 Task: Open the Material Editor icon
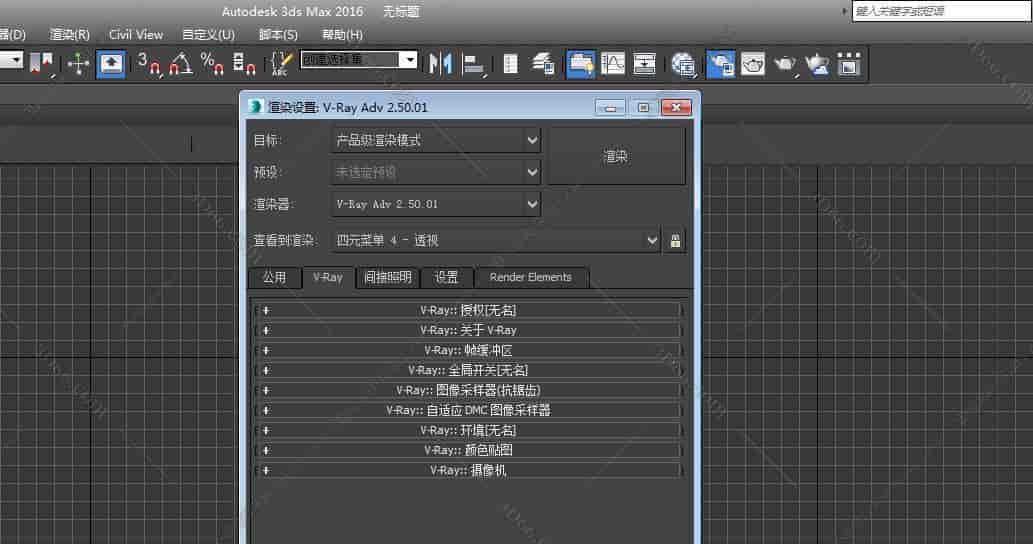[x=684, y=63]
